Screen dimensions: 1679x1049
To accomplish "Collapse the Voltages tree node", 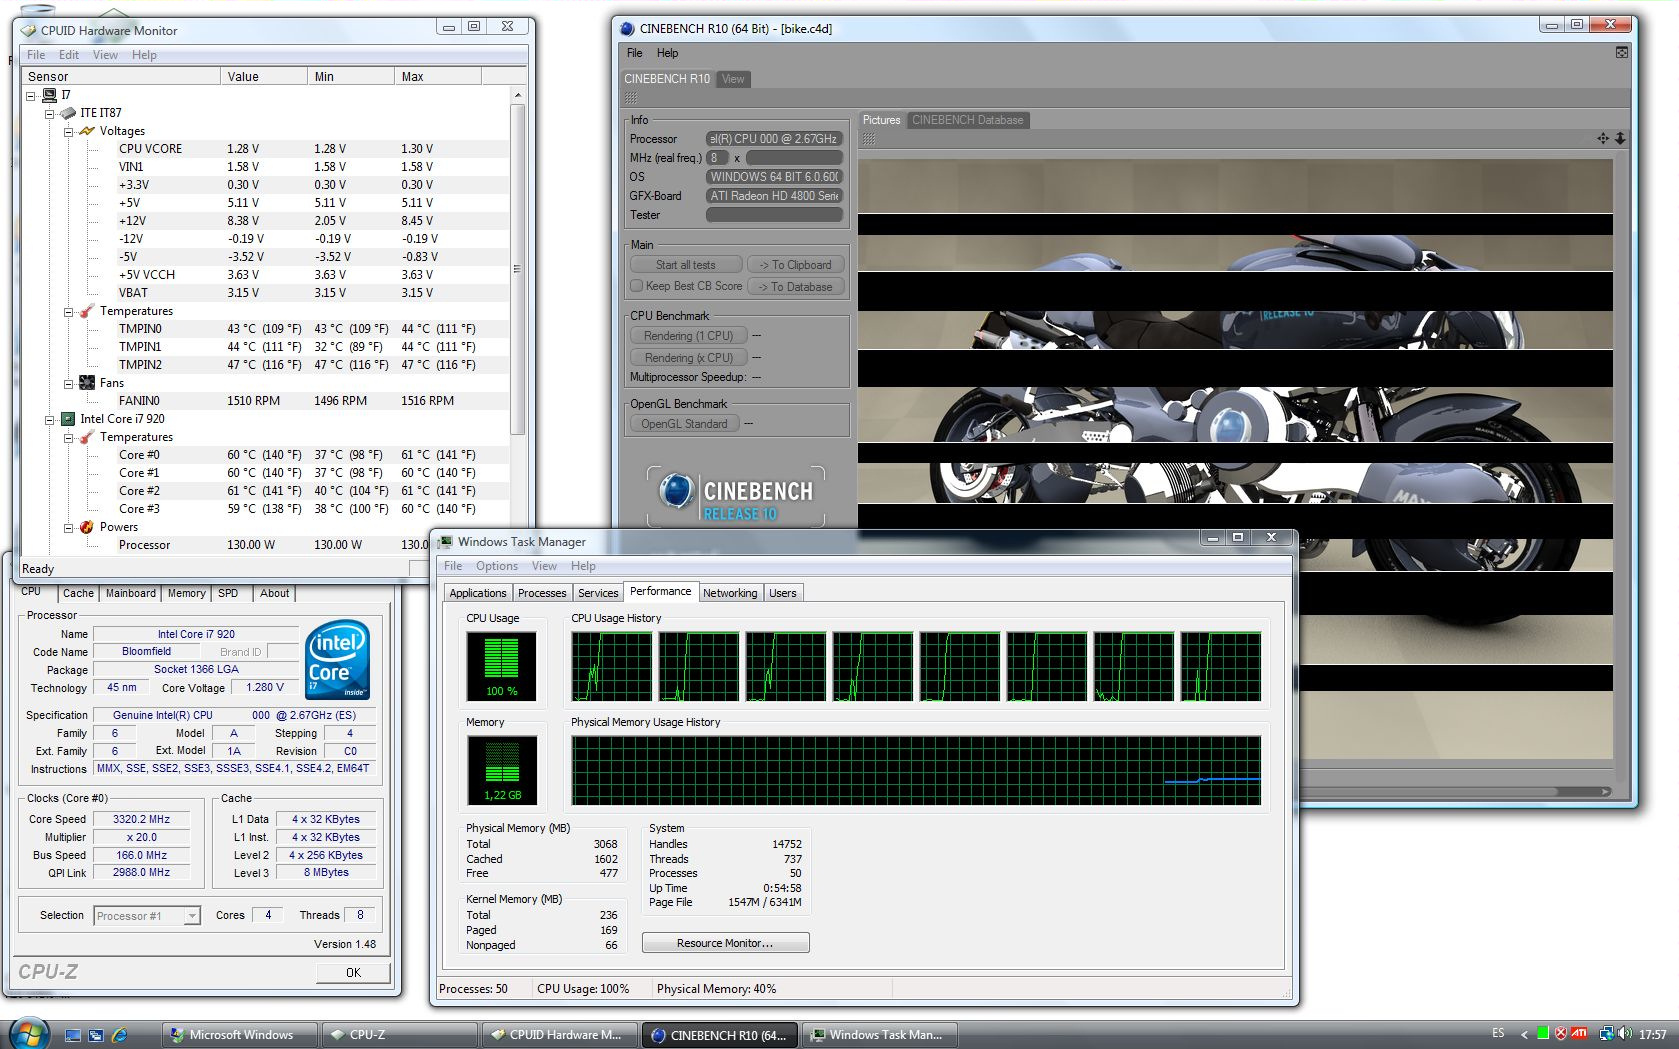I will click(69, 131).
